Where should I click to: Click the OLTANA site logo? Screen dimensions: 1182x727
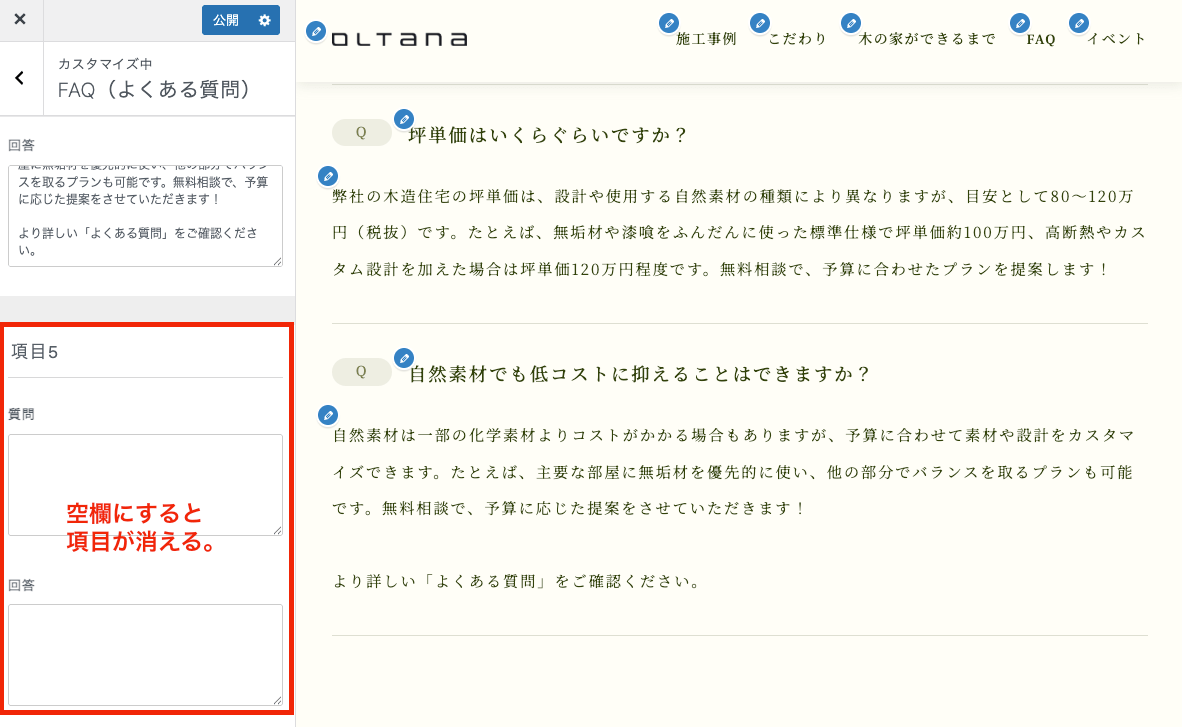click(399, 39)
